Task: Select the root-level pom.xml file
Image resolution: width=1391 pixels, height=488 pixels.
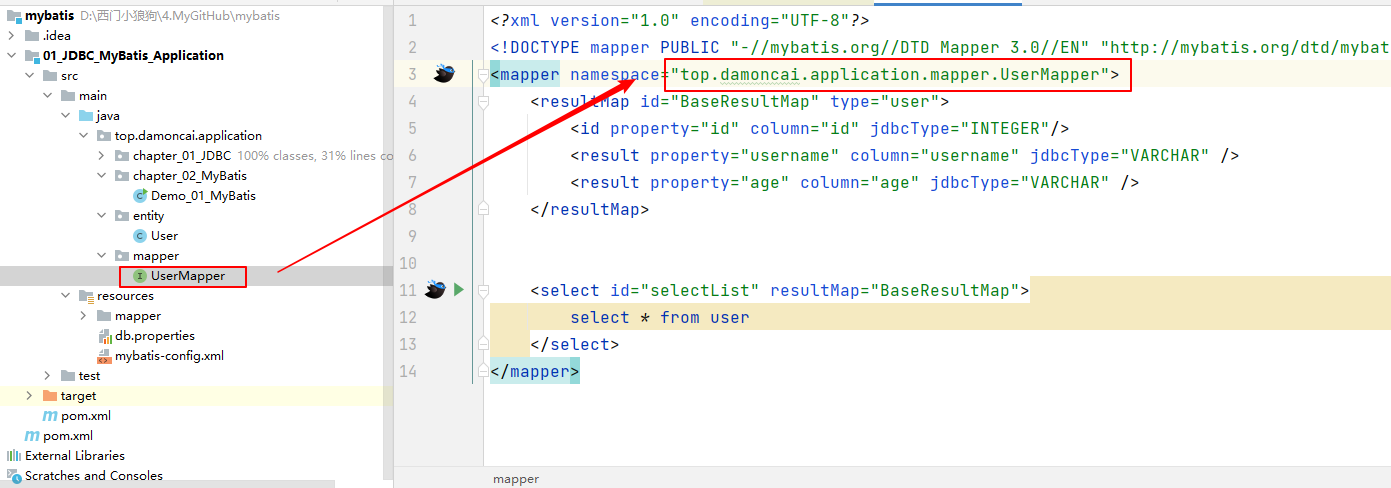Action: pyautogui.click(x=68, y=436)
